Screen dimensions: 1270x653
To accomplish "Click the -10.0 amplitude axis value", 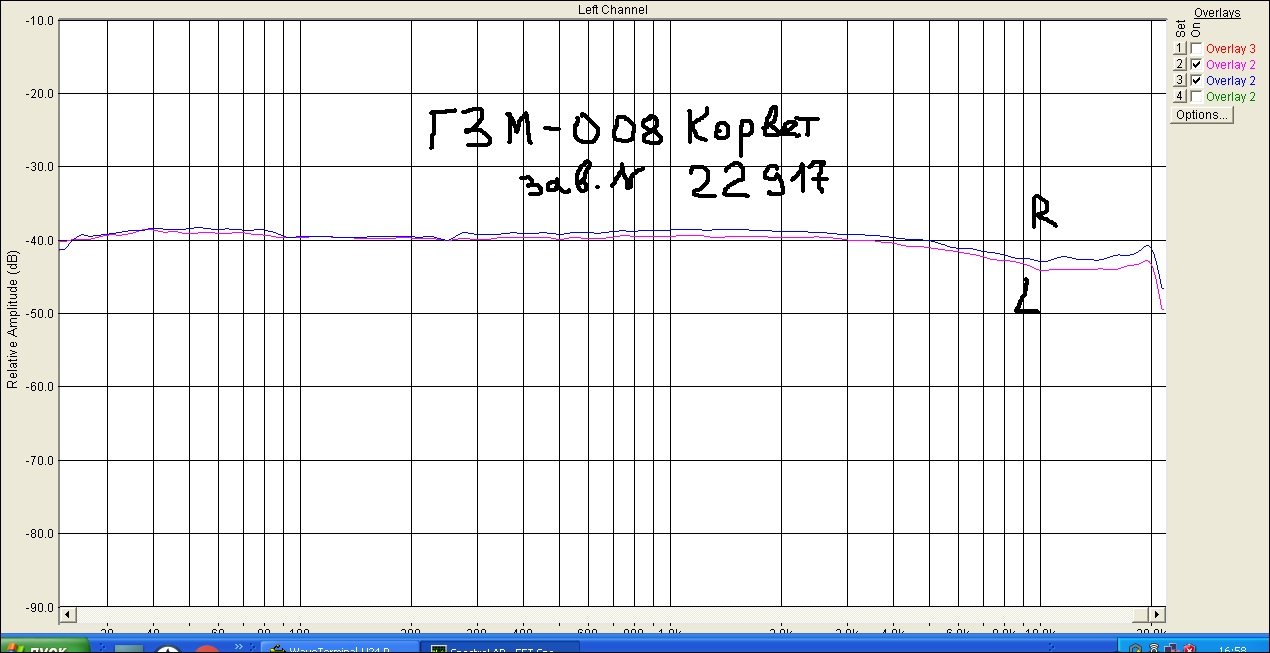I will click(39, 20).
